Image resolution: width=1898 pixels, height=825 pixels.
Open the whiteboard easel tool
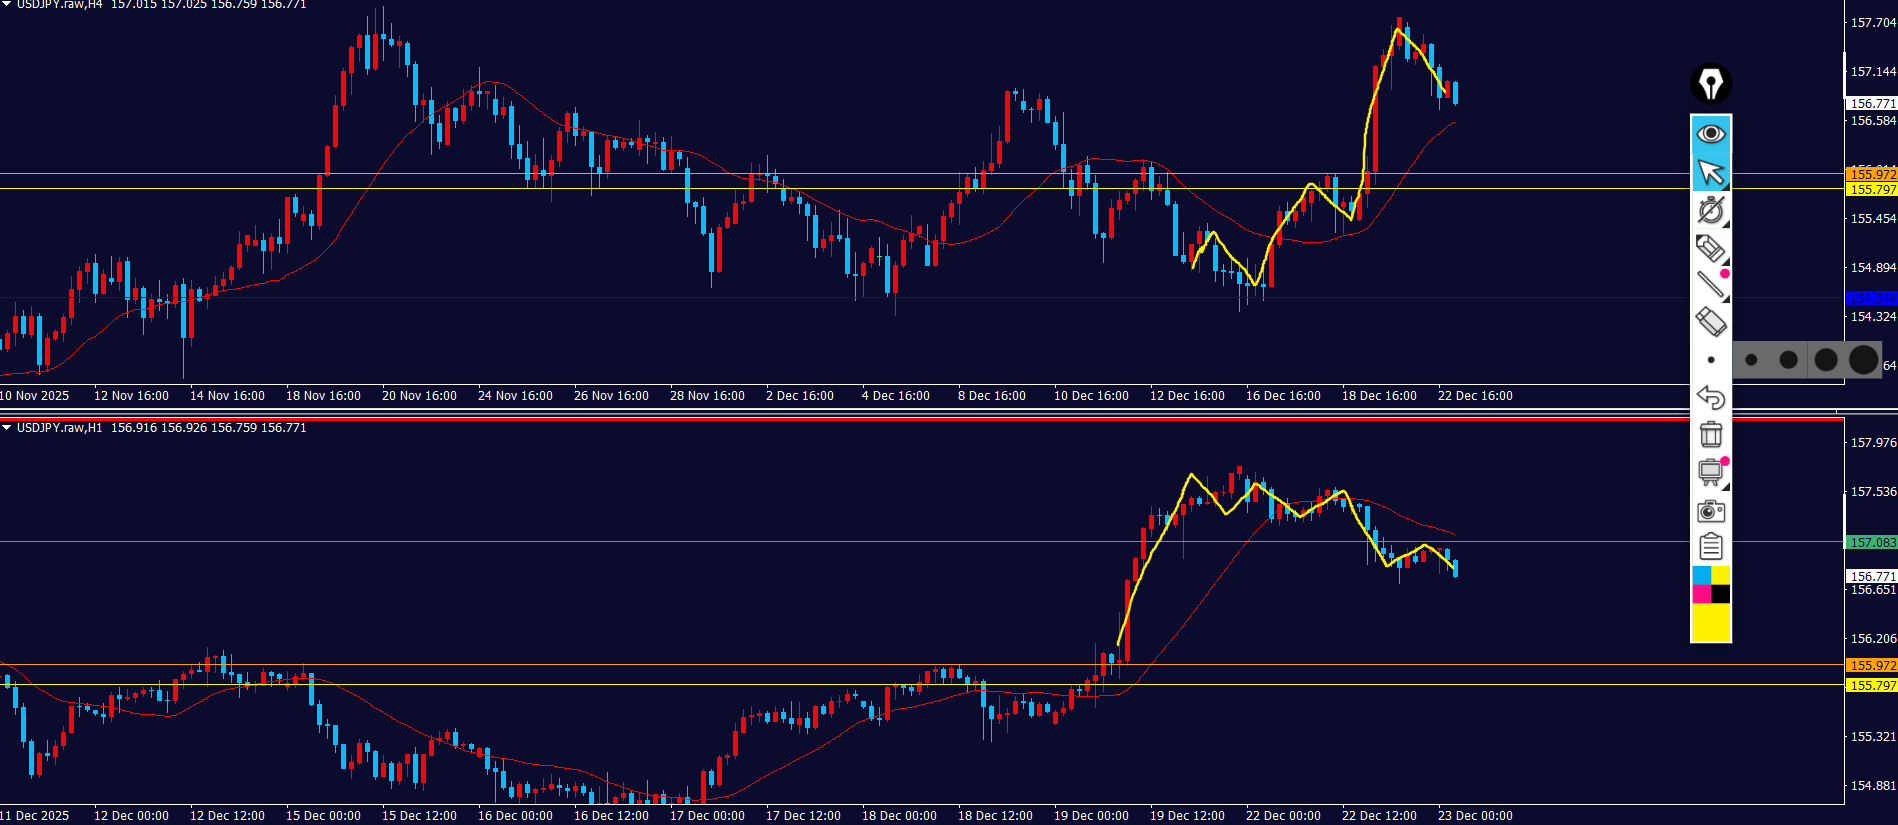tap(1710, 472)
